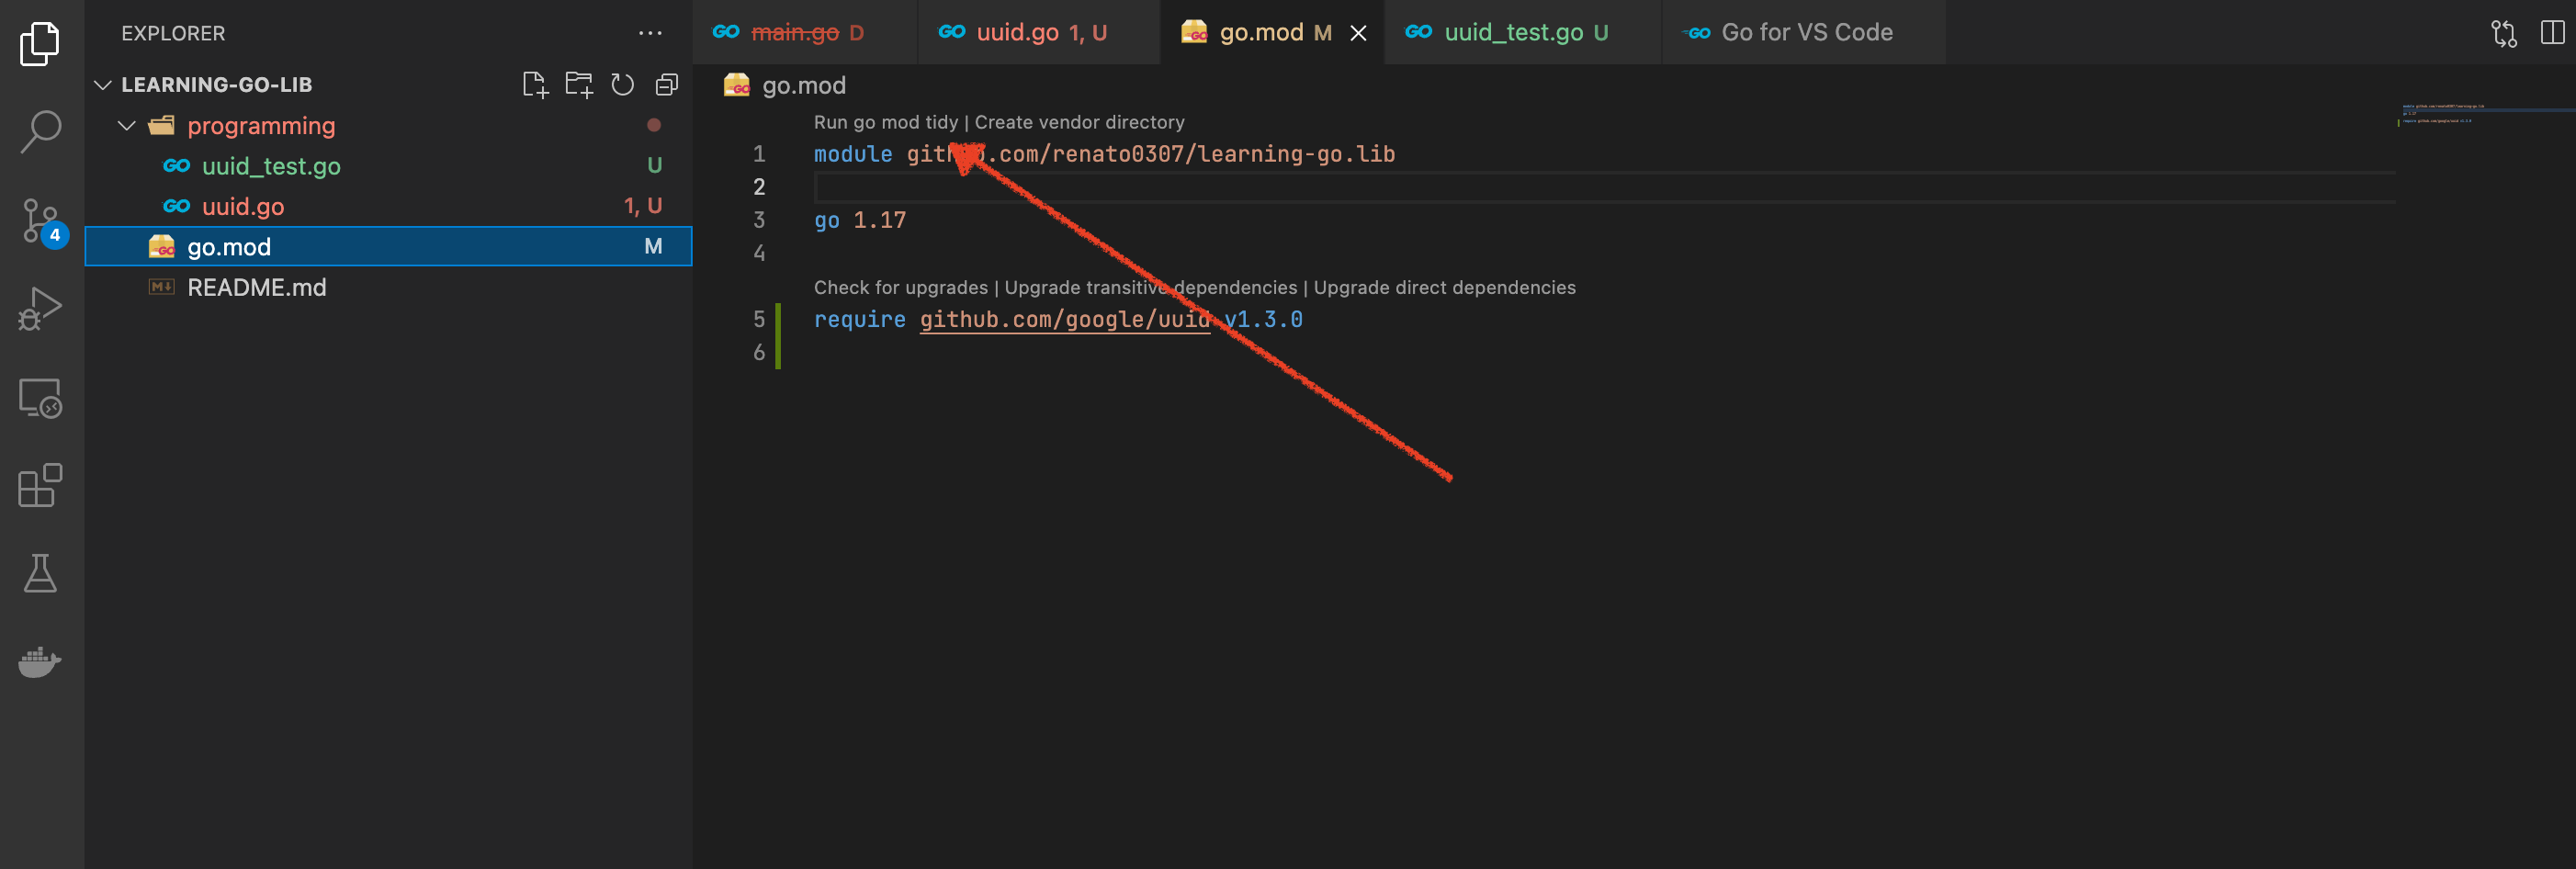This screenshot has width=2576, height=869.
Task: Switch to the uuid_test.go tab
Action: [x=1522, y=33]
